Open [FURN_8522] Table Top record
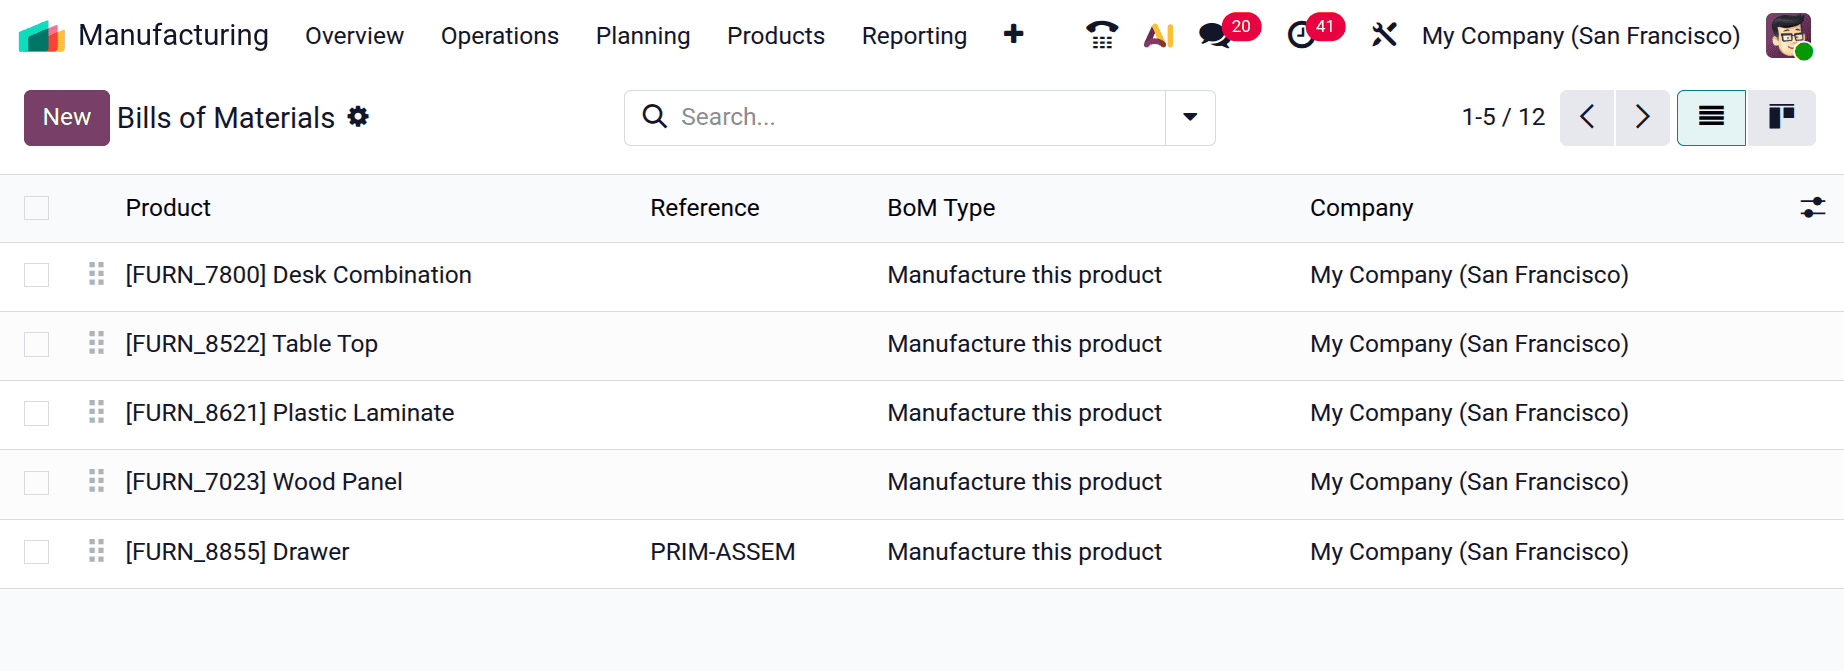Screen dimensions: 1844x671 pyautogui.click(x=252, y=344)
